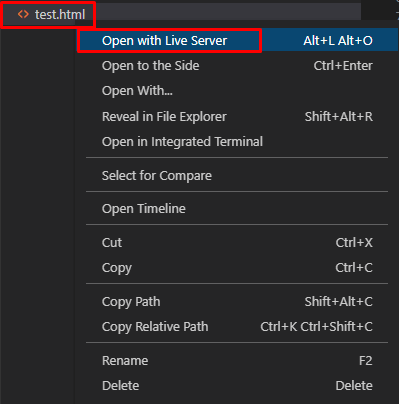This screenshot has height=404, width=399.
Task: Click the Open With... menu entry
Action: pos(237,91)
